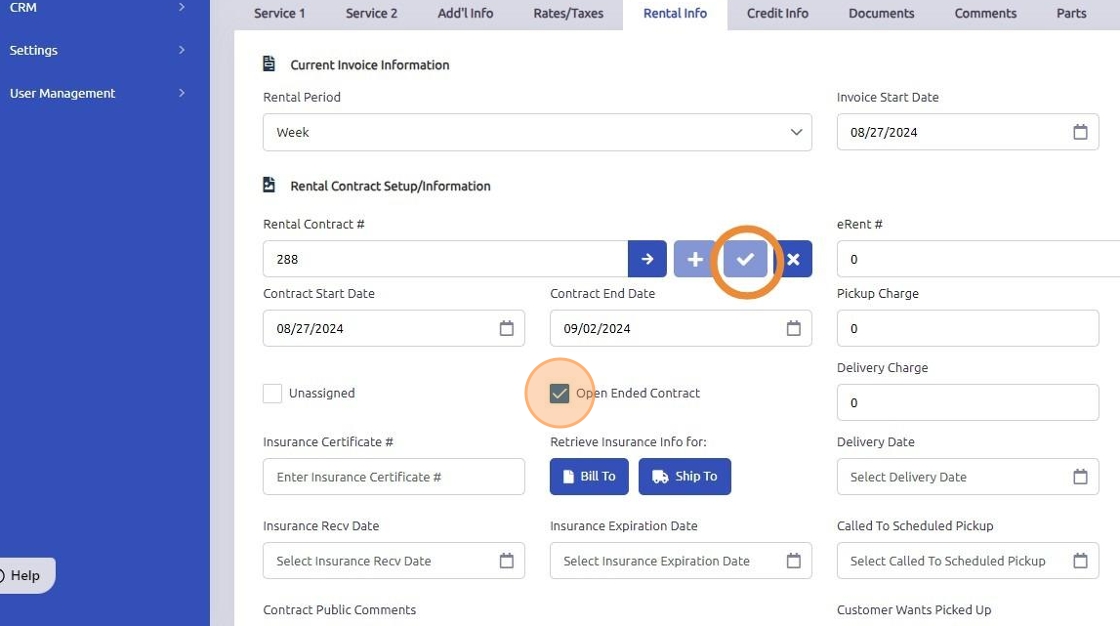Click the Insurance Certificate # input field
The width and height of the screenshot is (1120, 626).
(393, 477)
